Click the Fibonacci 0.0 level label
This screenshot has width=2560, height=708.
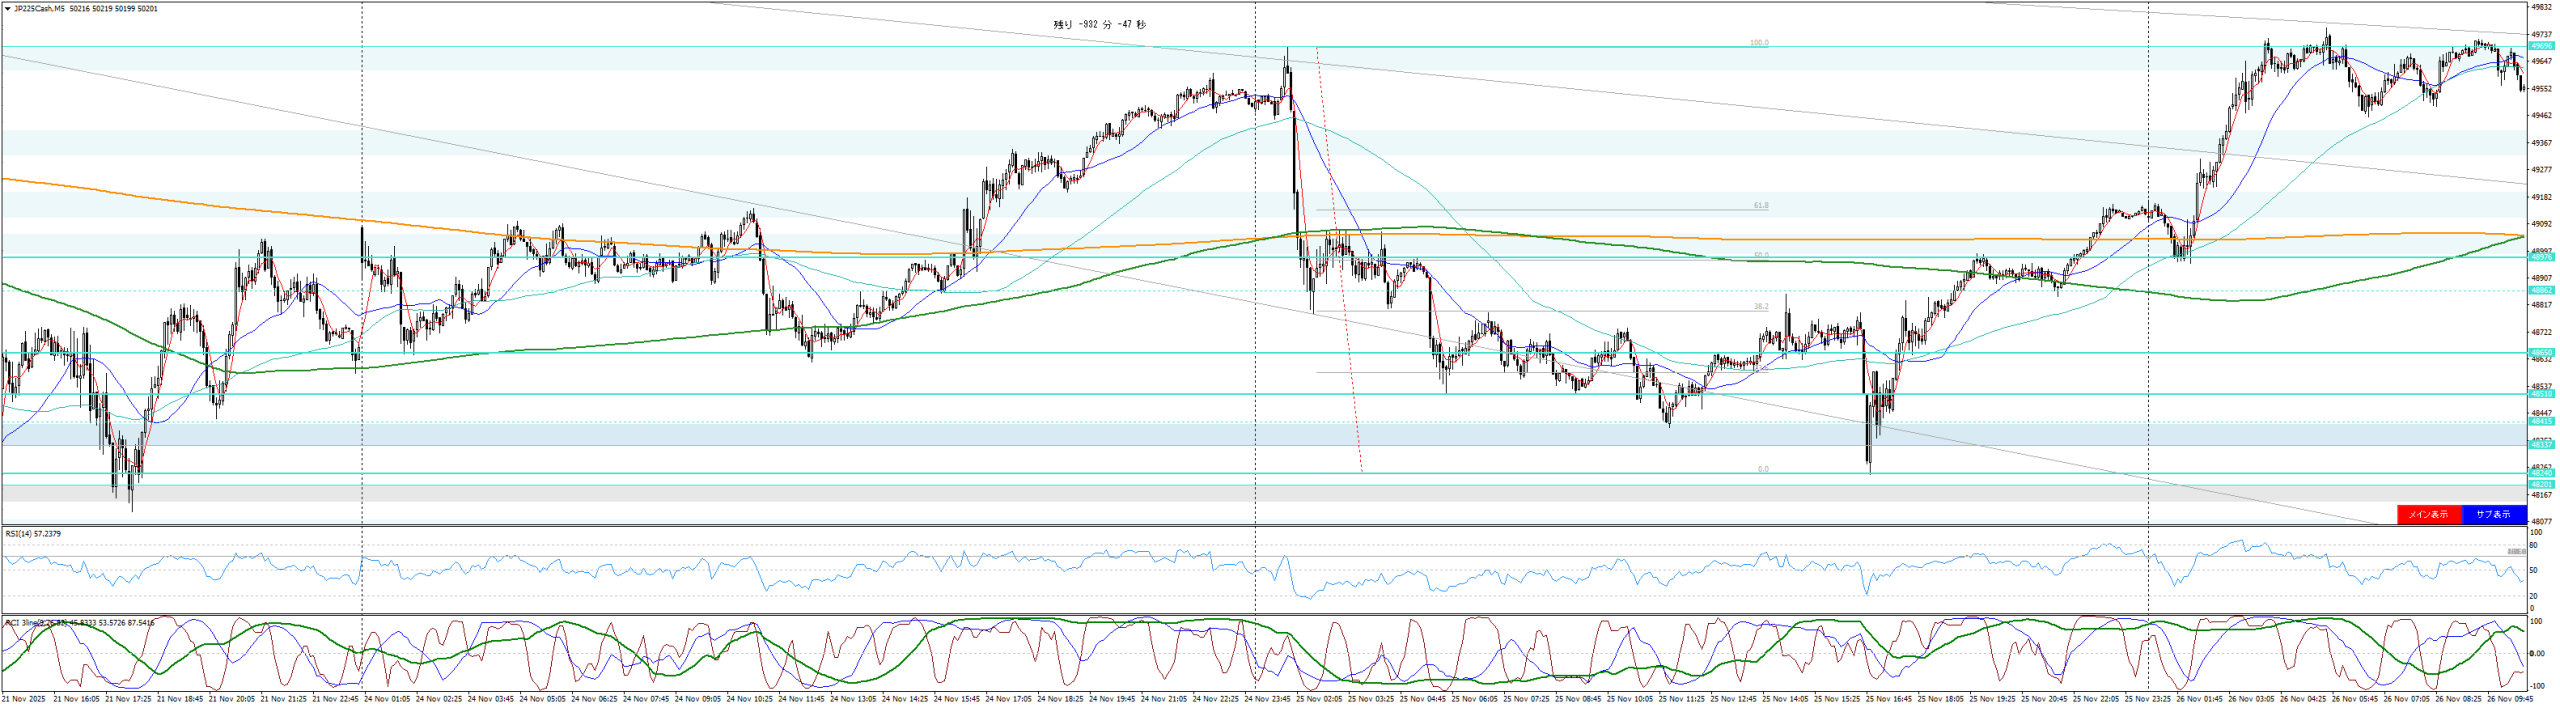click(x=1762, y=469)
